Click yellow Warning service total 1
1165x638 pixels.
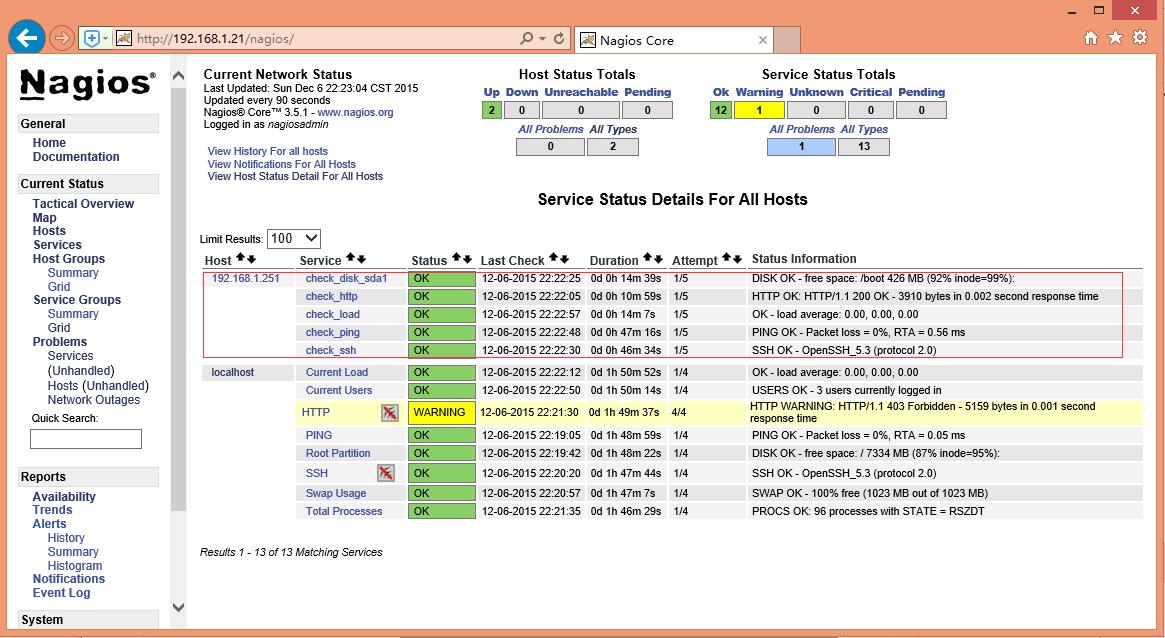tap(759, 110)
